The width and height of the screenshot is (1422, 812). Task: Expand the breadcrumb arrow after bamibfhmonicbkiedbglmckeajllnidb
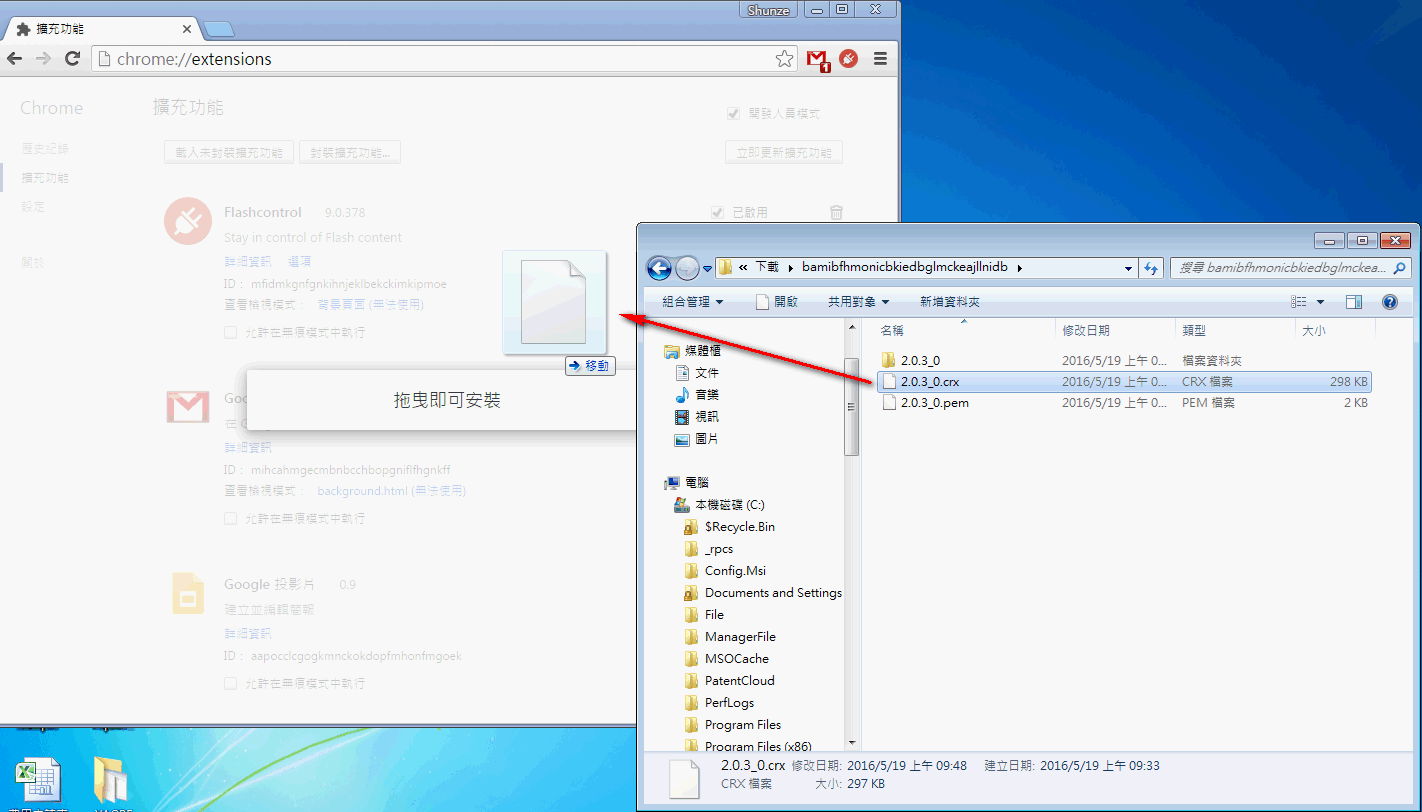click(x=1019, y=268)
